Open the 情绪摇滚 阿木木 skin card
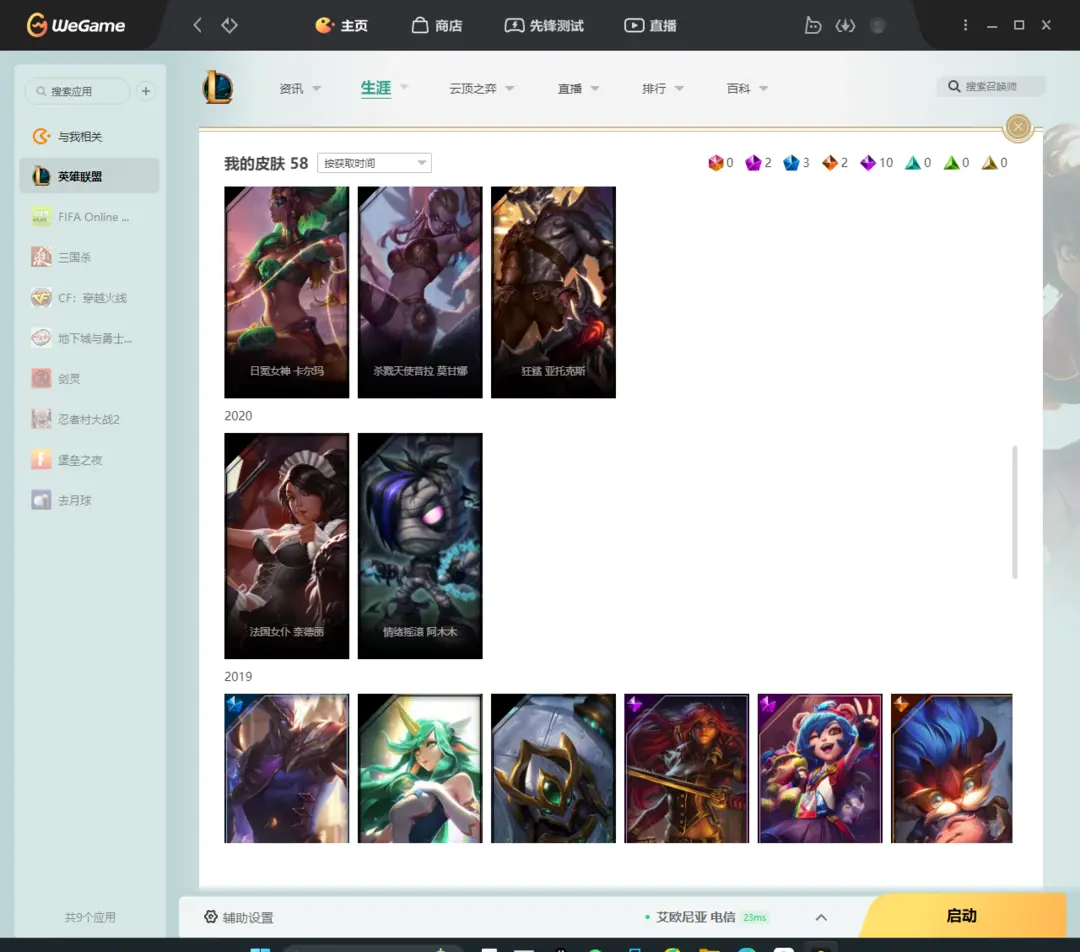 pos(420,546)
